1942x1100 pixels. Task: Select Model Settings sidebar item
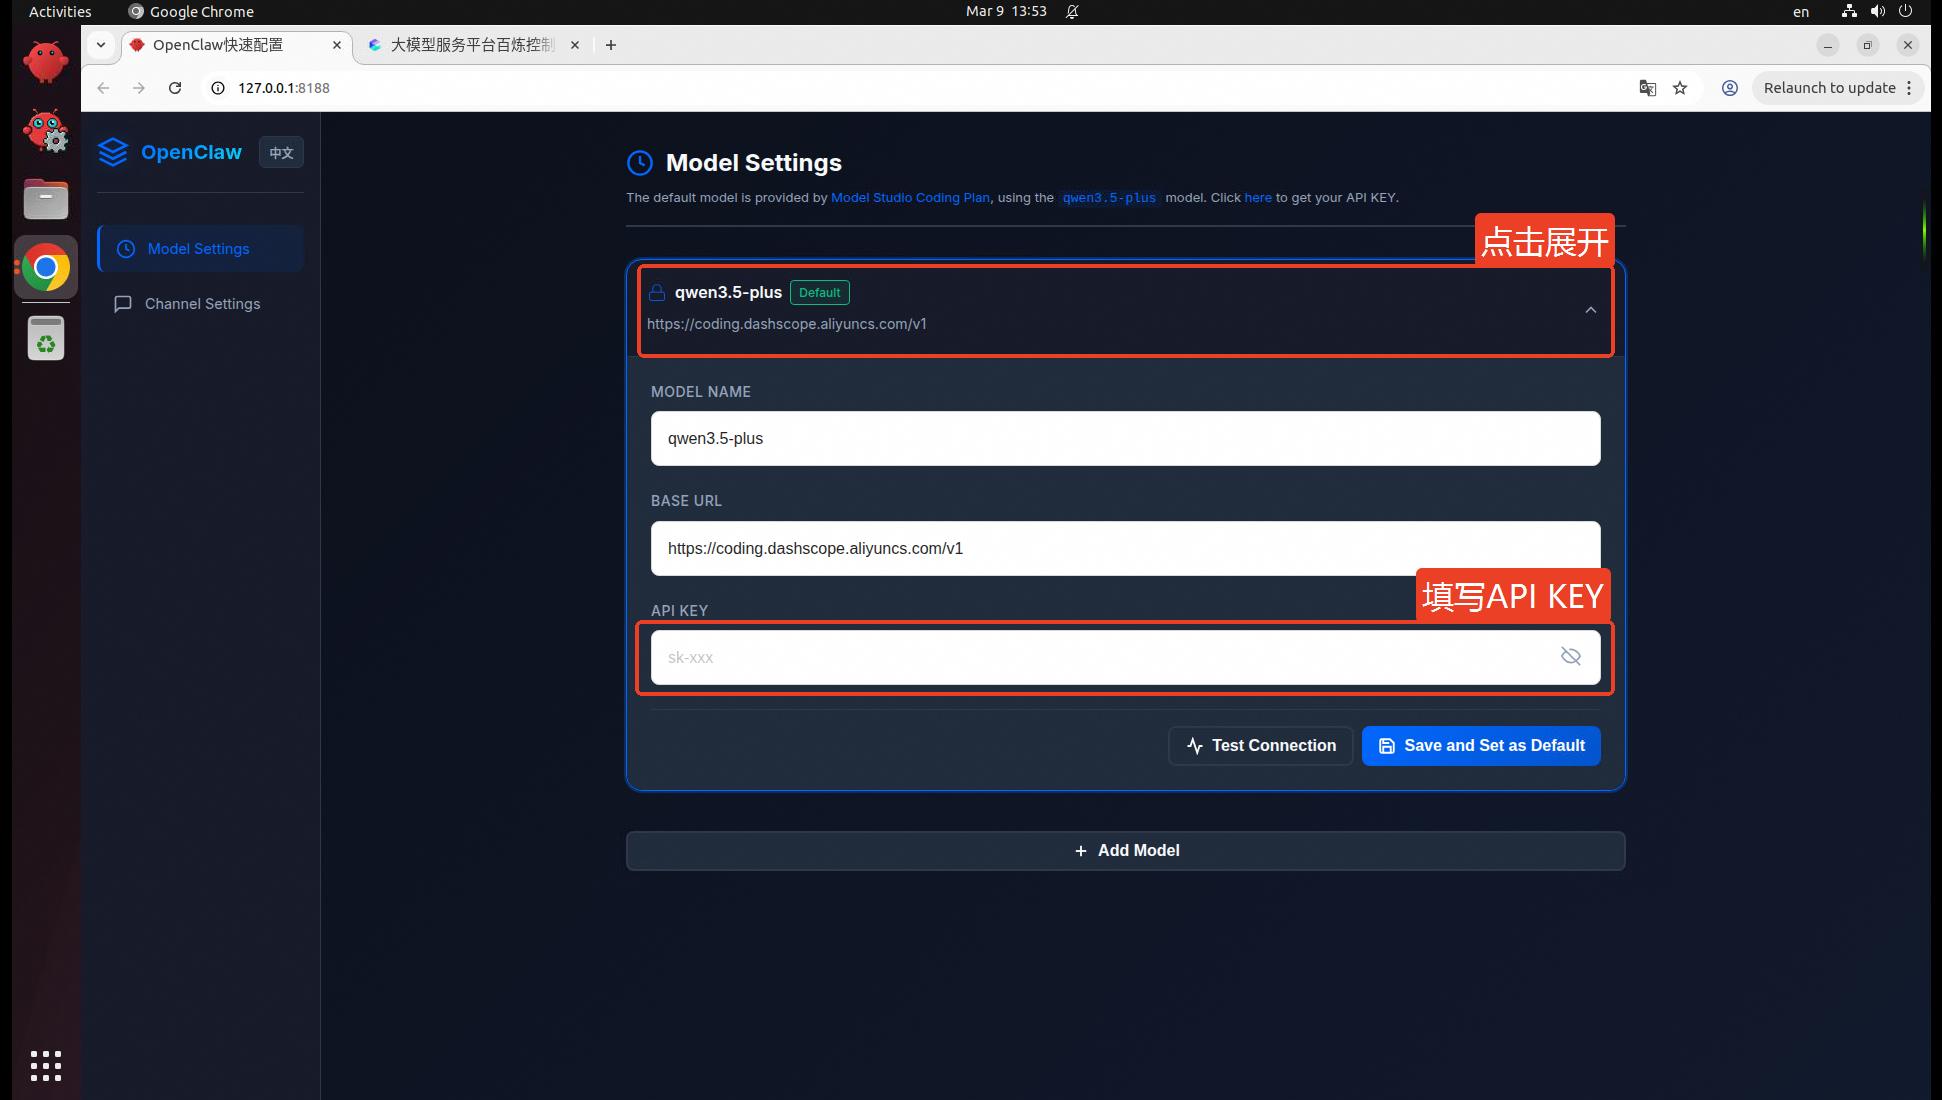[x=199, y=249]
